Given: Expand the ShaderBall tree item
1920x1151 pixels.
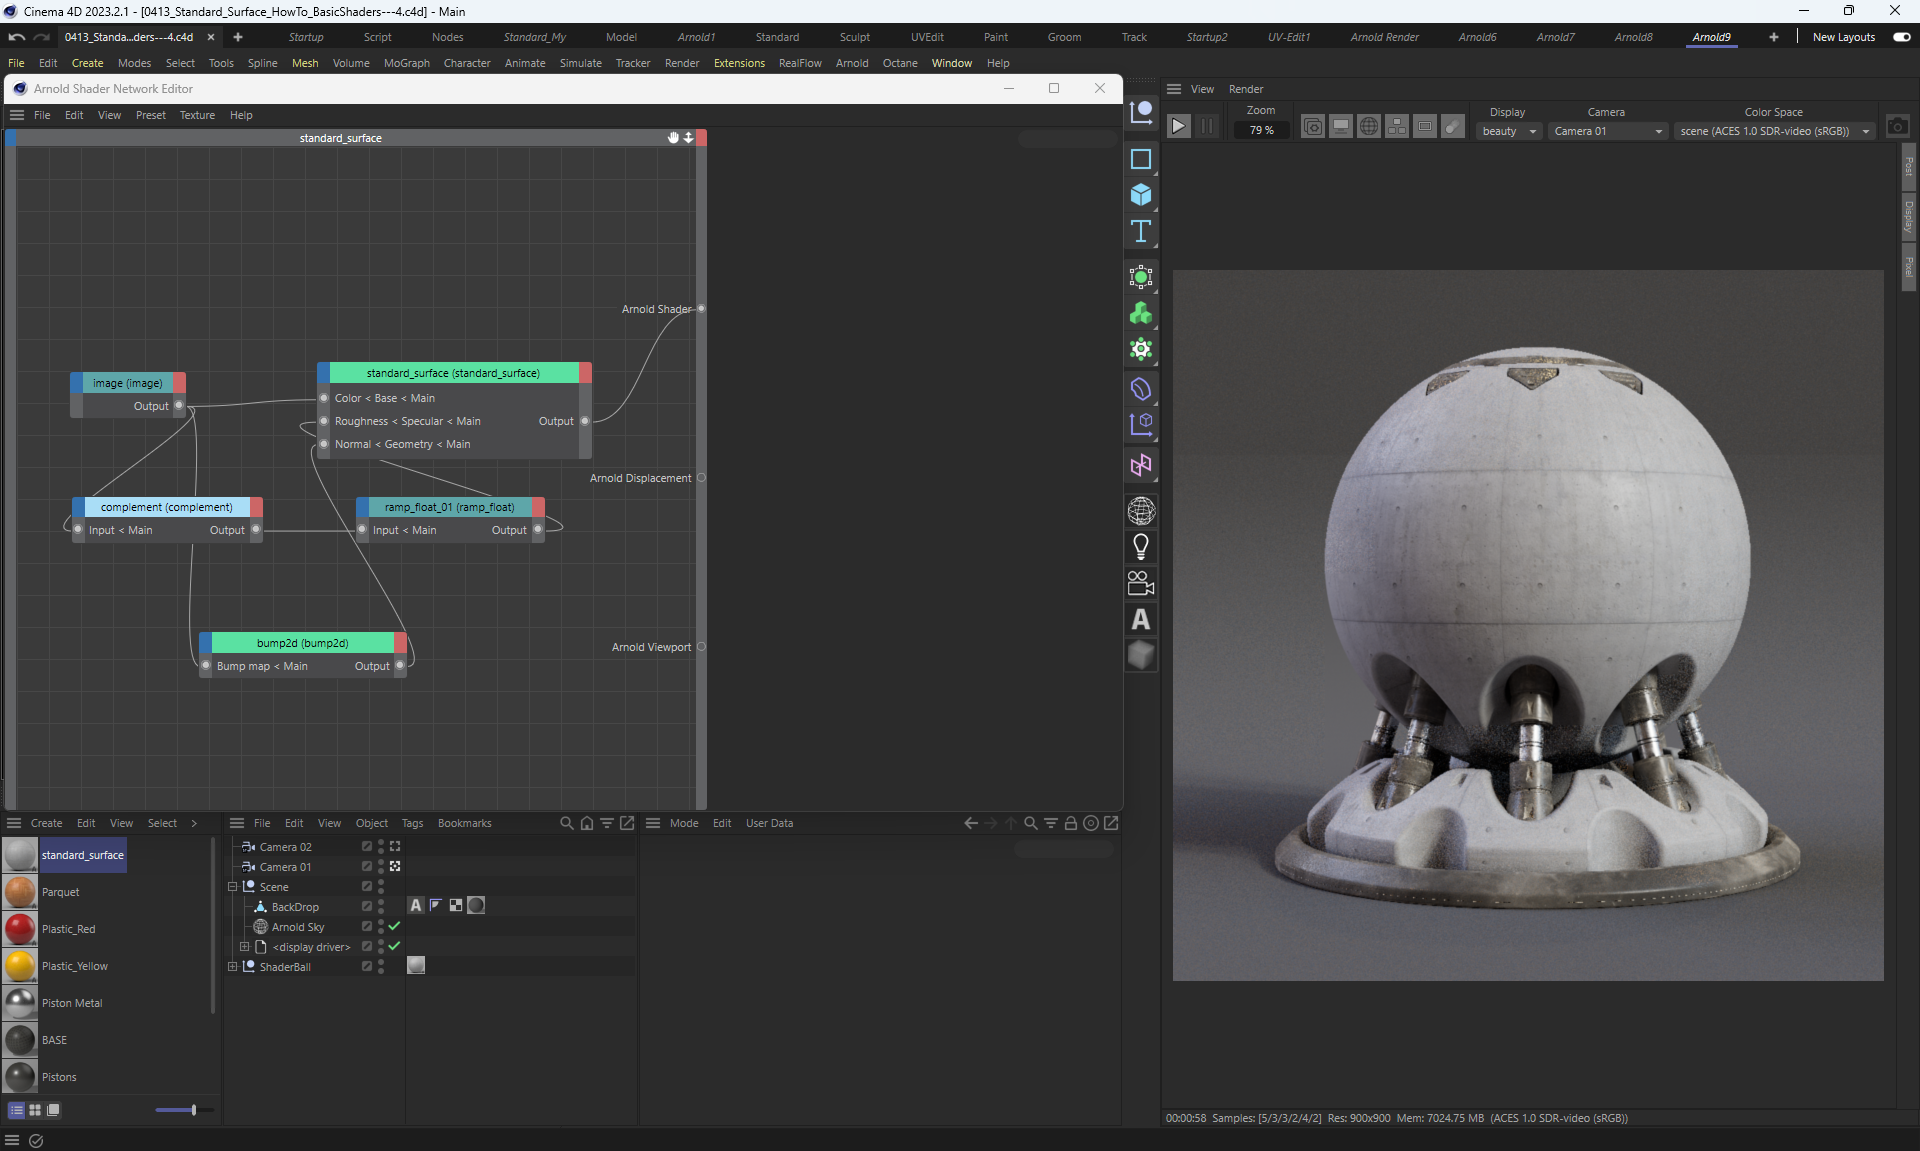Looking at the screenshot, I should (233, 966).
